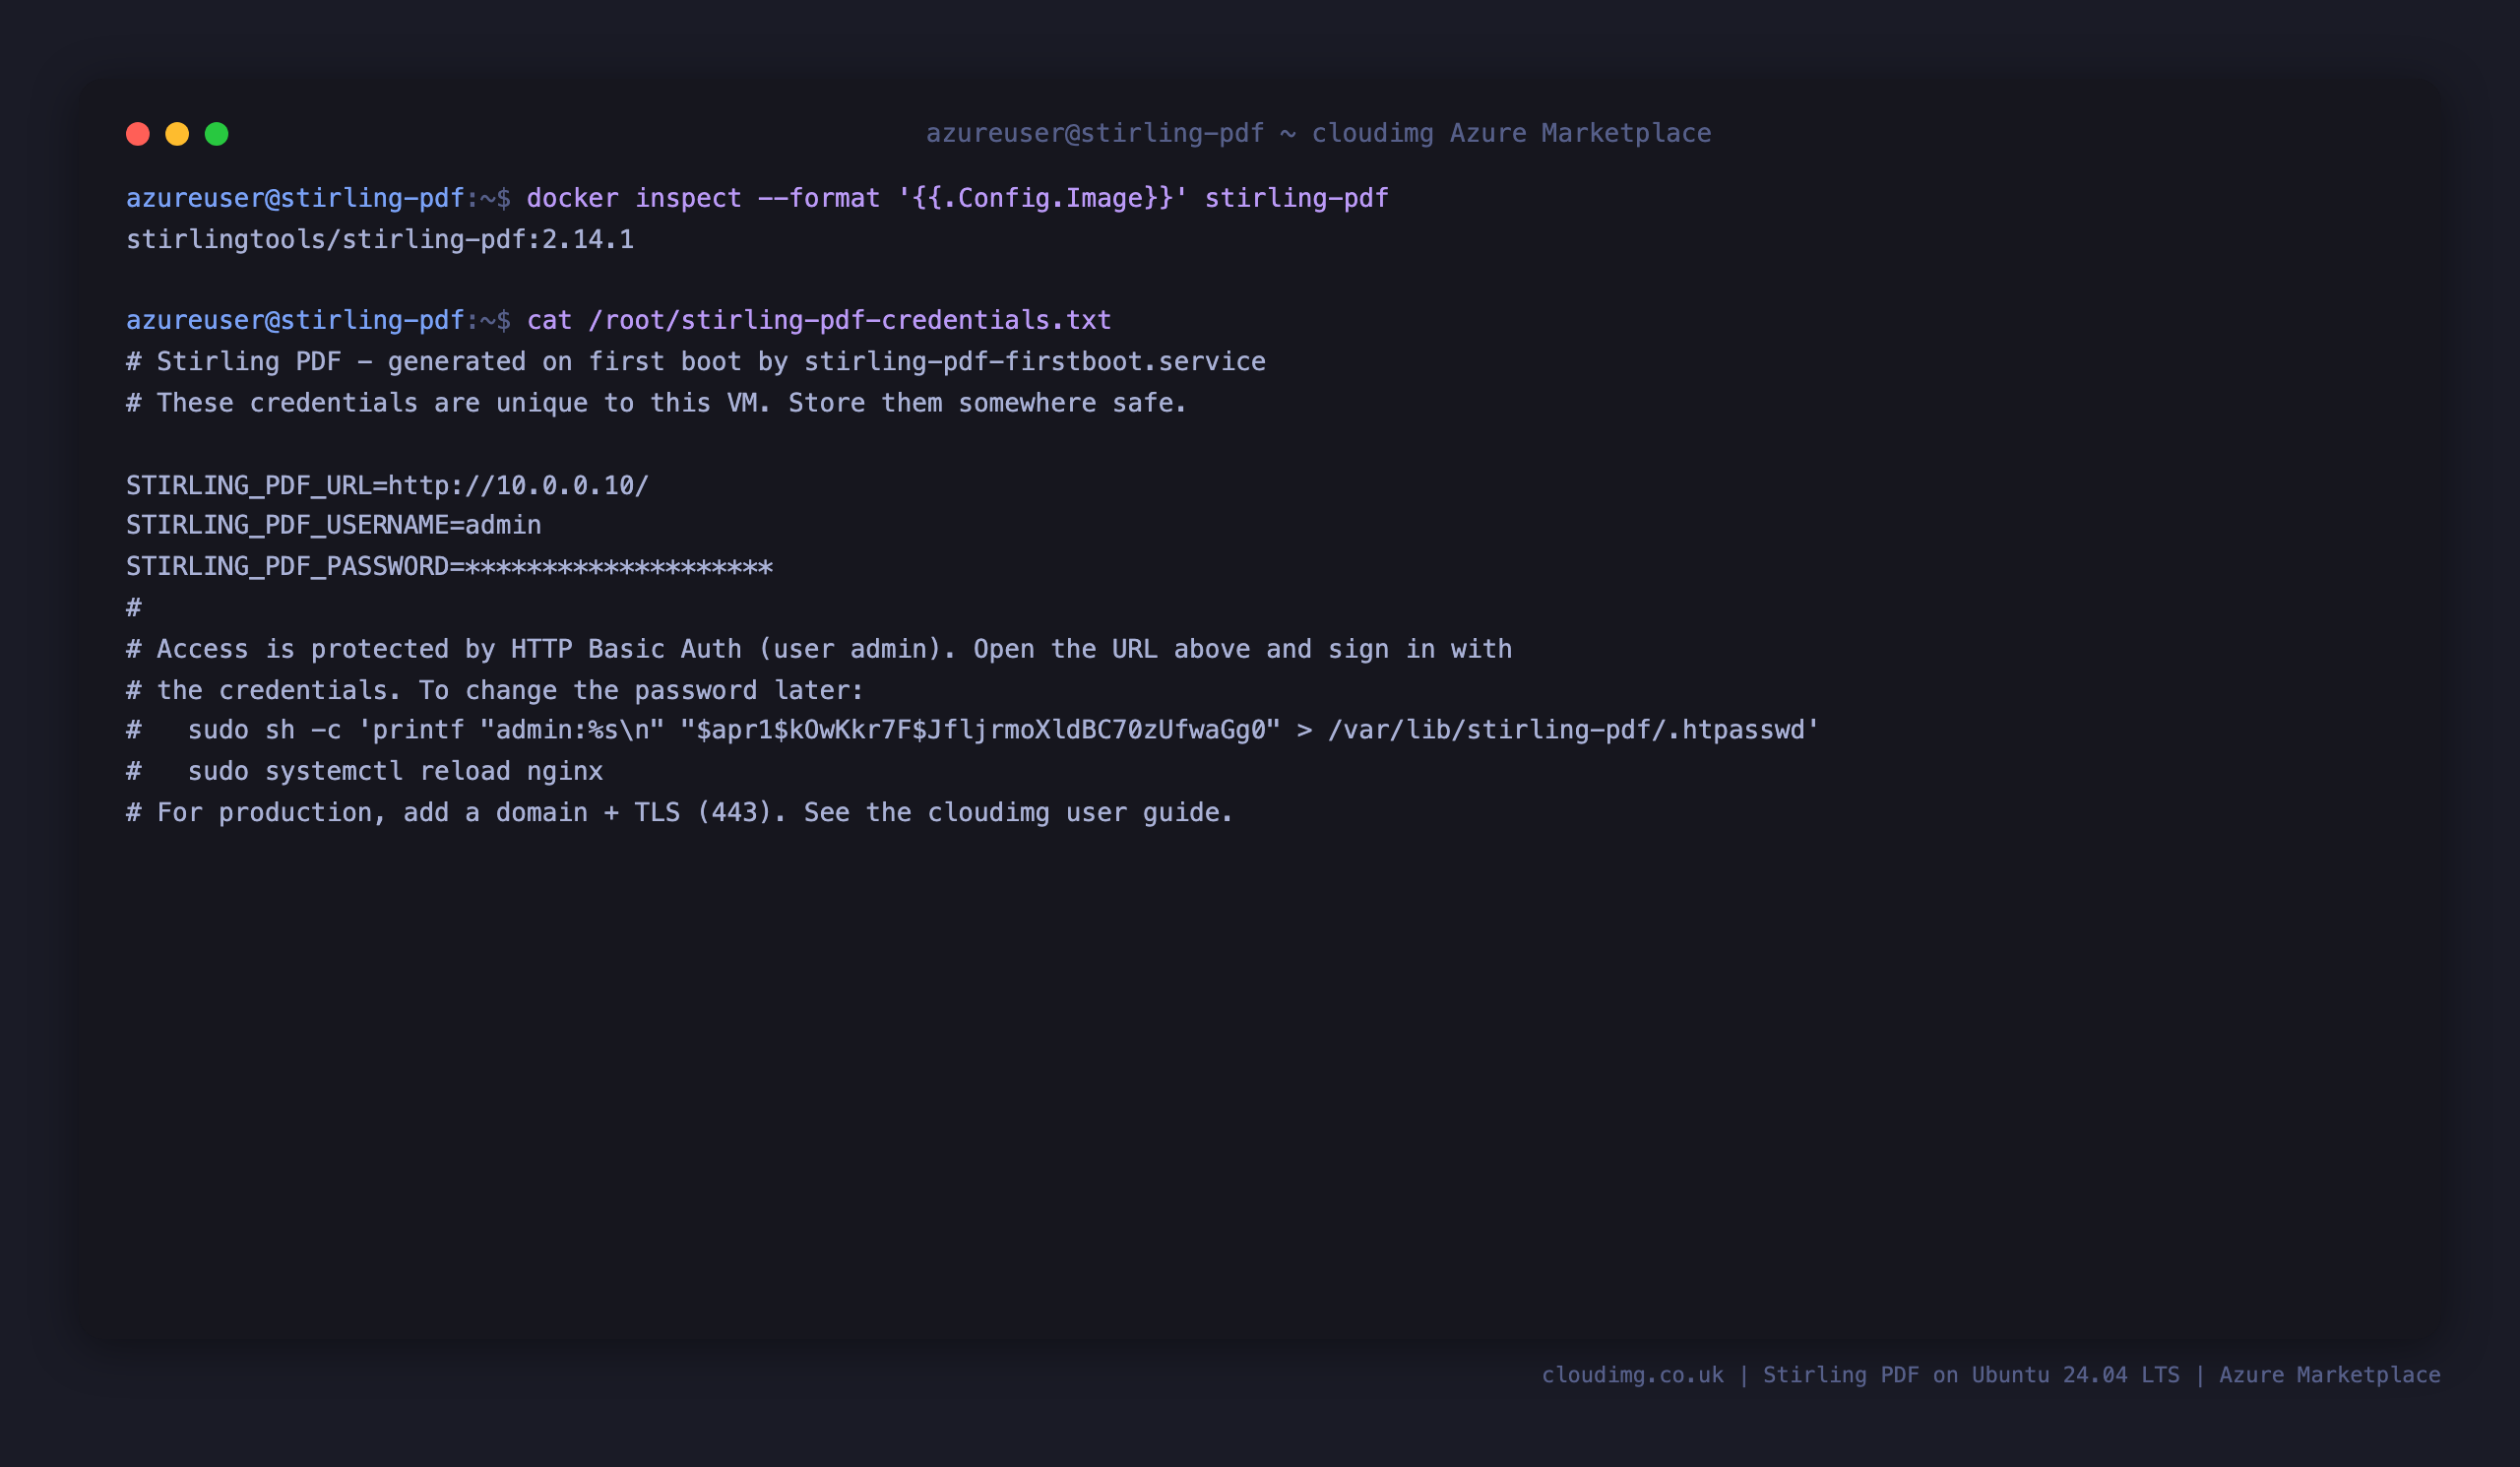This screenshot has height=1467, width=2520.
Task: Click the window title 'azureuser@stirling-pdf ~ cloudimg Azure Marketplace'
Action: pyautogui.click(x=1318, y=133)
